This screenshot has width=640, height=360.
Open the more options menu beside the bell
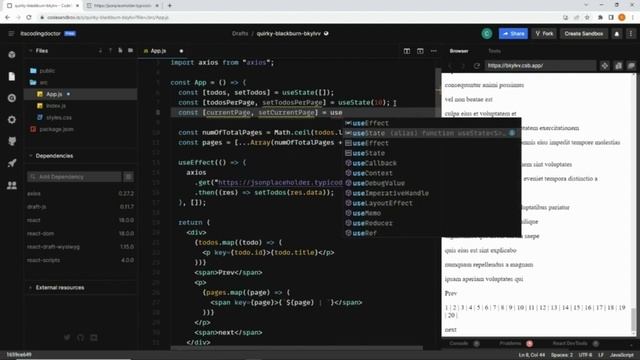pyautogui.click(x=631, y=34)
